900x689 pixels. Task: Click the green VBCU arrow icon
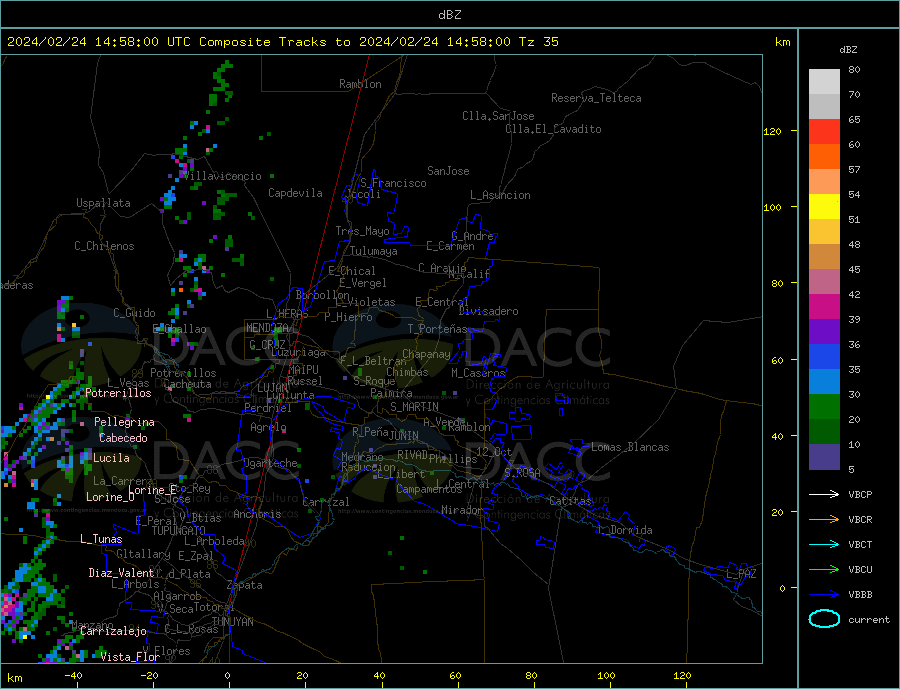point(824,570)
